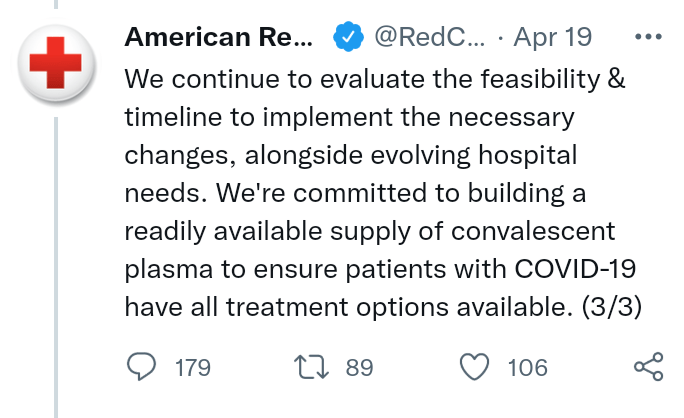Click the phrase "convalescent plasma" in the tweet
This screenshot has width=684, height=418.
pos(536,231)
